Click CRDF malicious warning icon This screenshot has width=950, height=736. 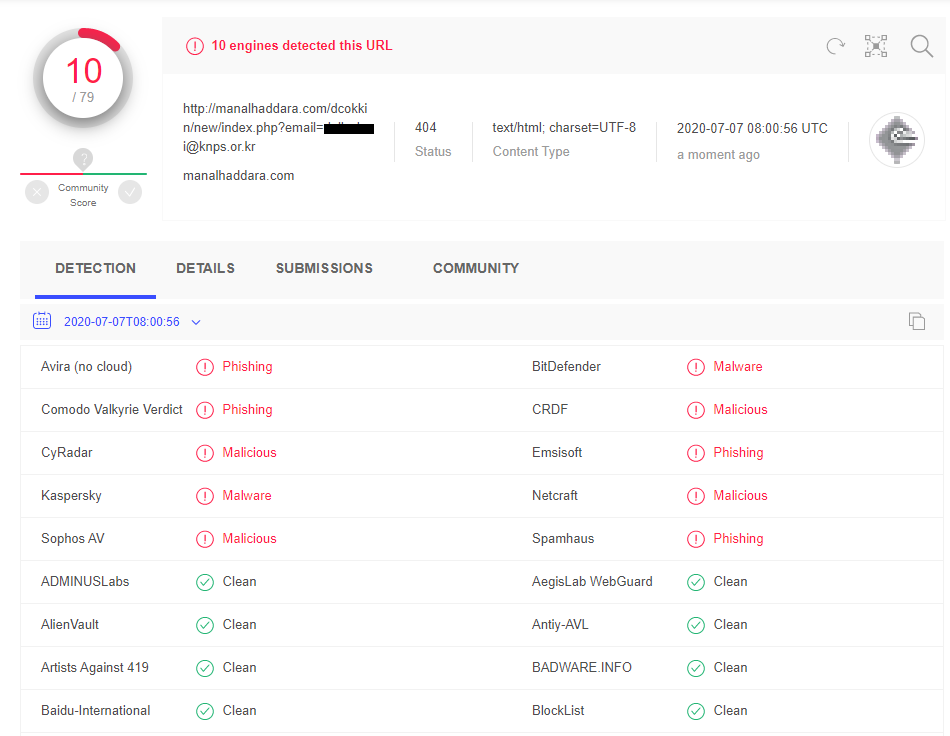click(696, 410)
